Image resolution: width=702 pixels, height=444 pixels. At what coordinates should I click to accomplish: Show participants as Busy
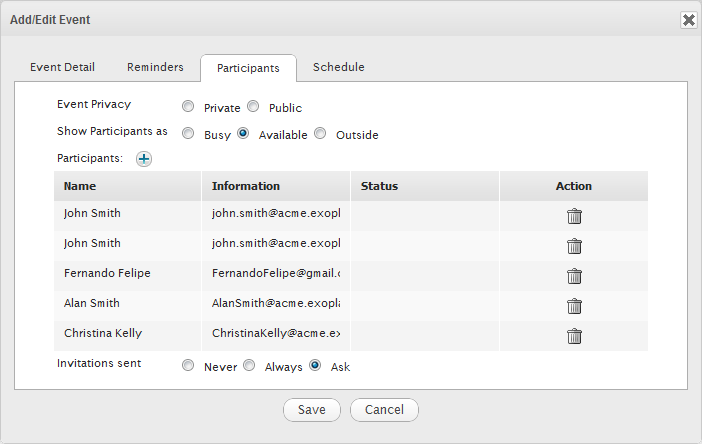(x=188, y=134)
